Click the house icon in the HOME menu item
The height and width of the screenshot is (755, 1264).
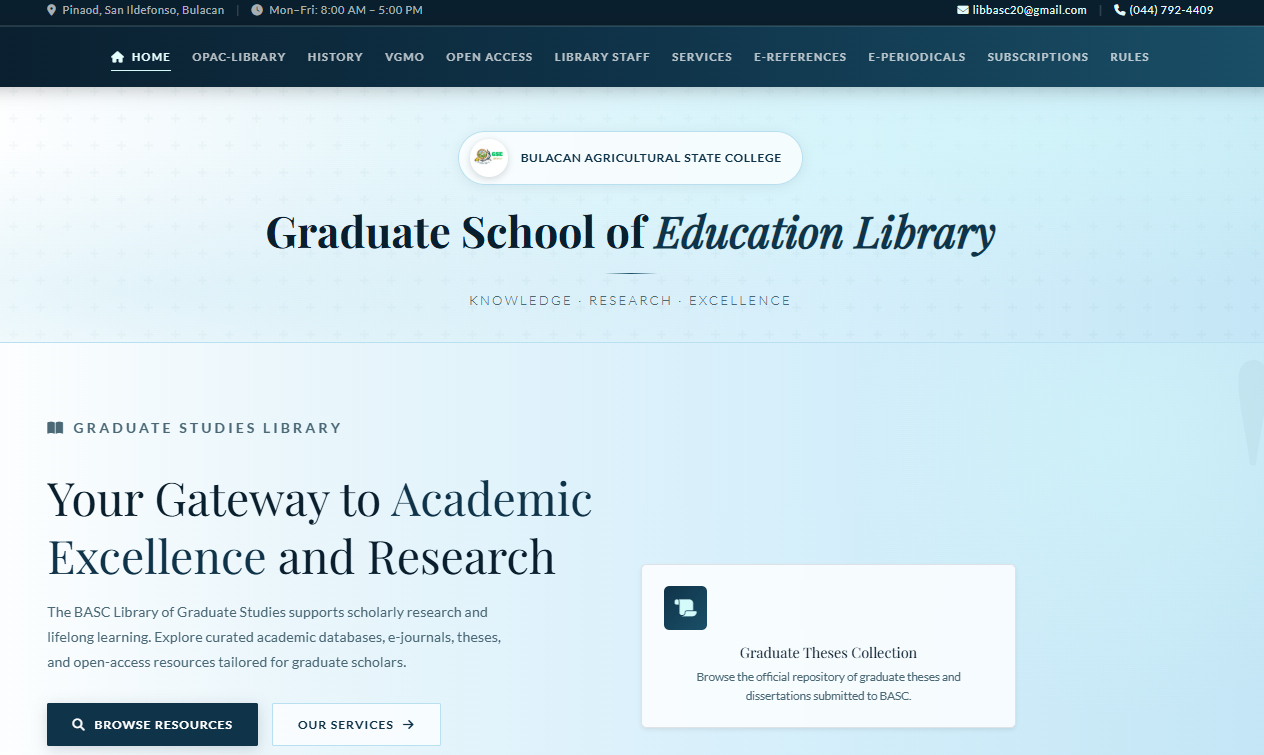(118, 57)
